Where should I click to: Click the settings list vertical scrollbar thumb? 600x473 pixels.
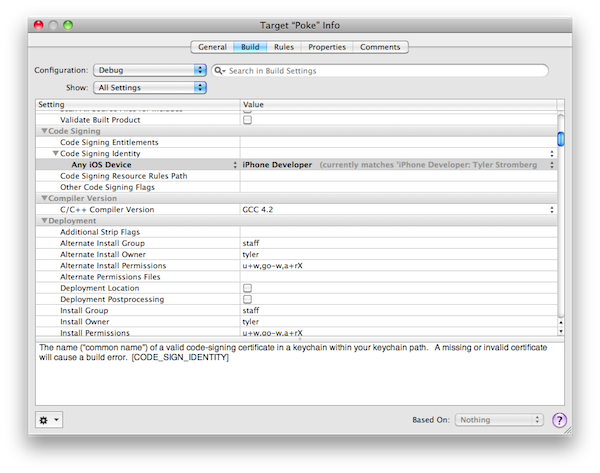(x=561, y=139)
